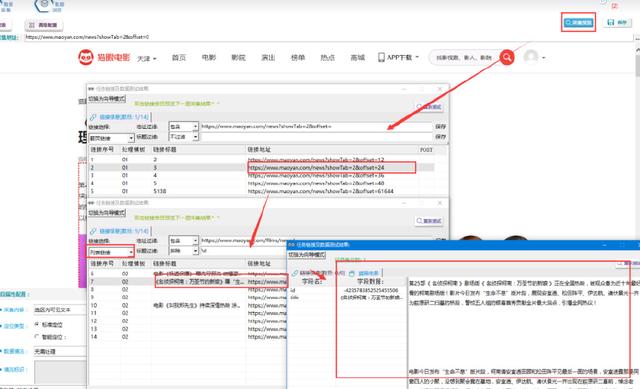Click the URL address input field
This screenshot has height=389, width=640.
[329, 37]
